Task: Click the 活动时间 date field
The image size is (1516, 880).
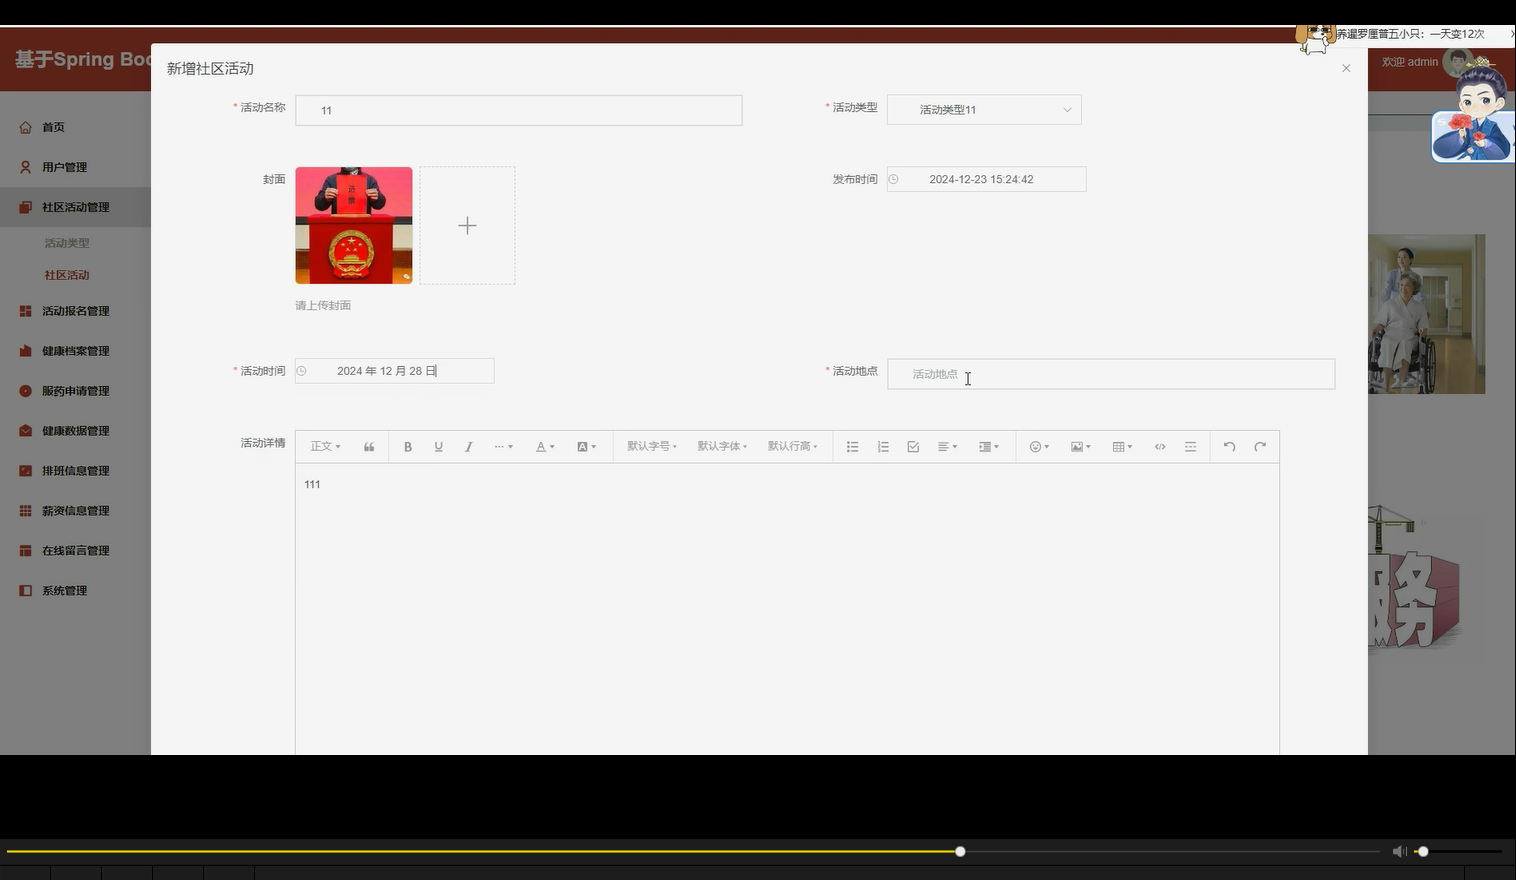Action: (x=394, y=371)
